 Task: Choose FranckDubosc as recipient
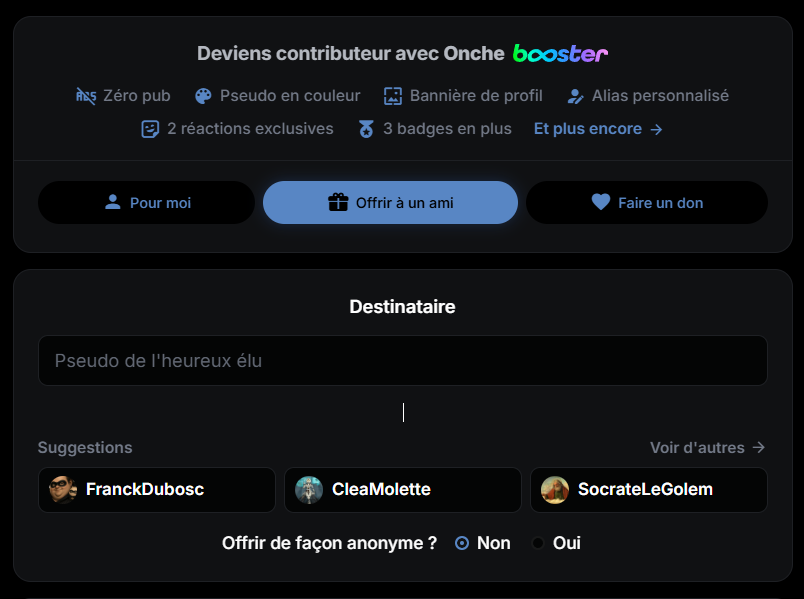coord(157,490)
